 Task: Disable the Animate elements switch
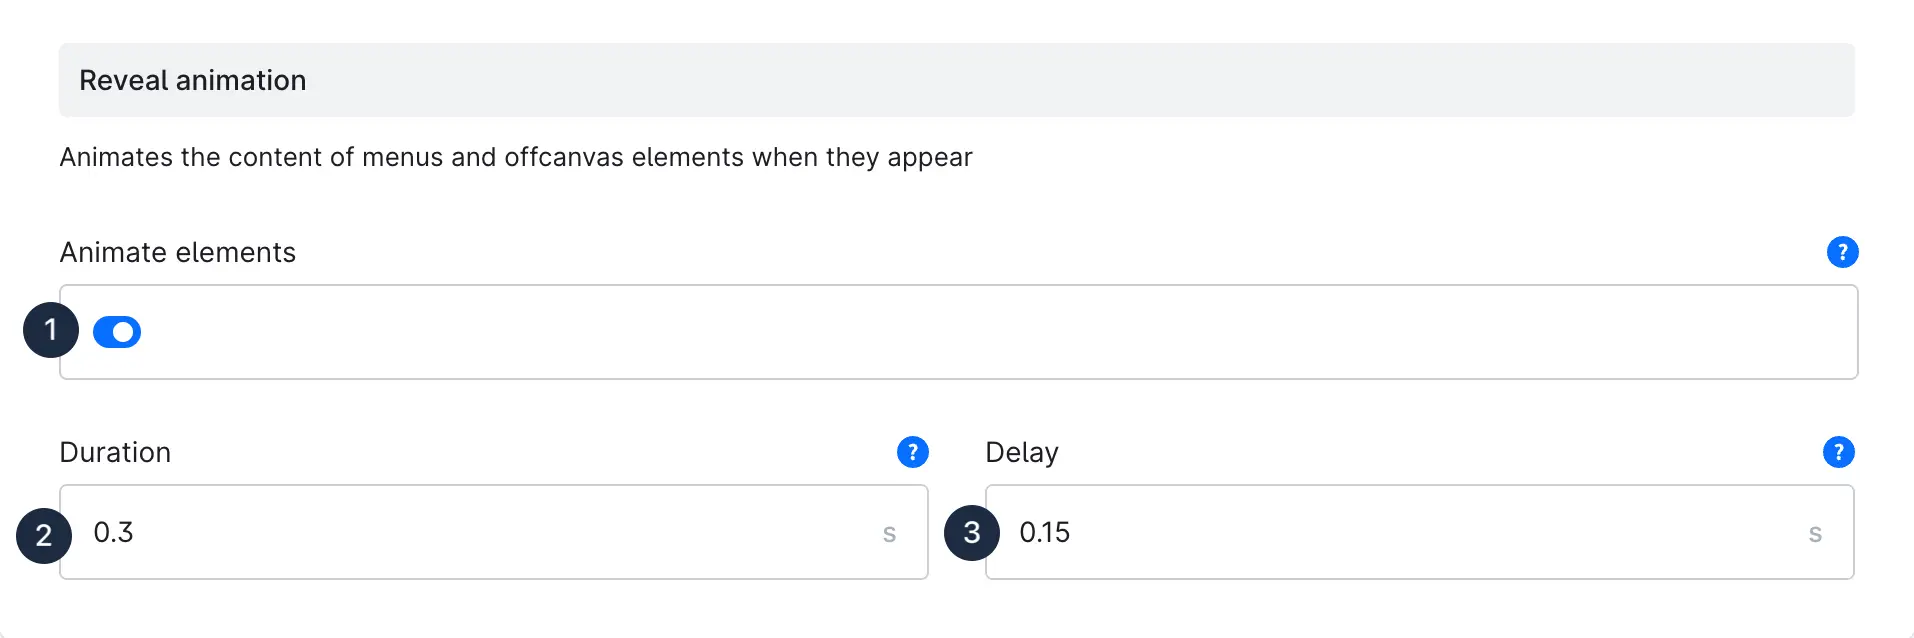(x=117, y=332)
